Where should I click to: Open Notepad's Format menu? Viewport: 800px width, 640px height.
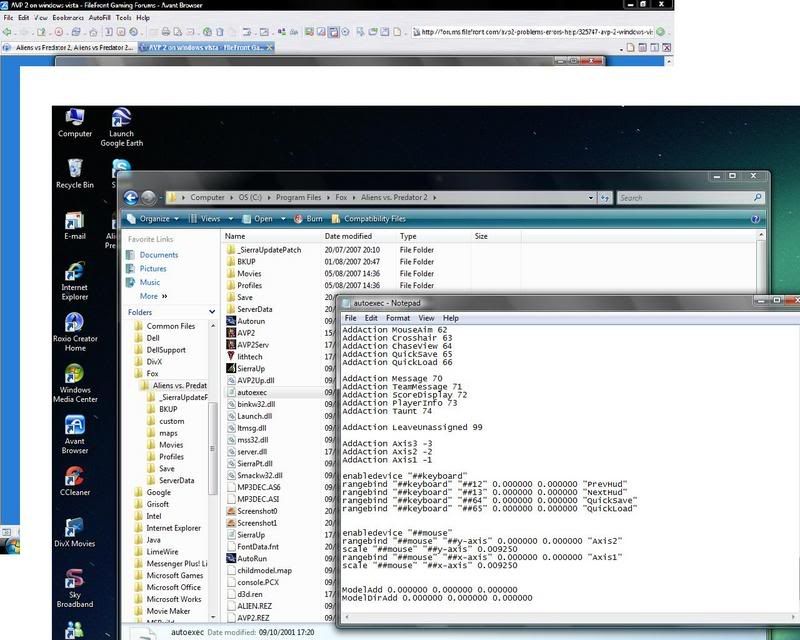click(398, 318)
